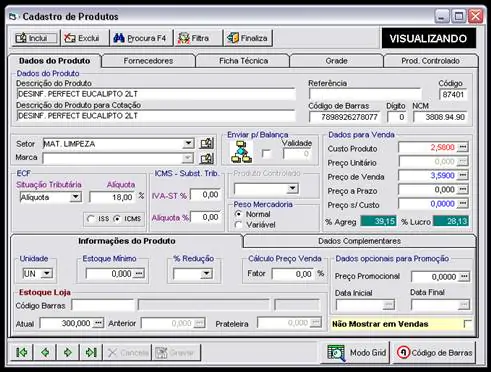Viewport: 491px width, 372px height.
Task: Open the % Redução dropdown
Action: pos(206,274)
